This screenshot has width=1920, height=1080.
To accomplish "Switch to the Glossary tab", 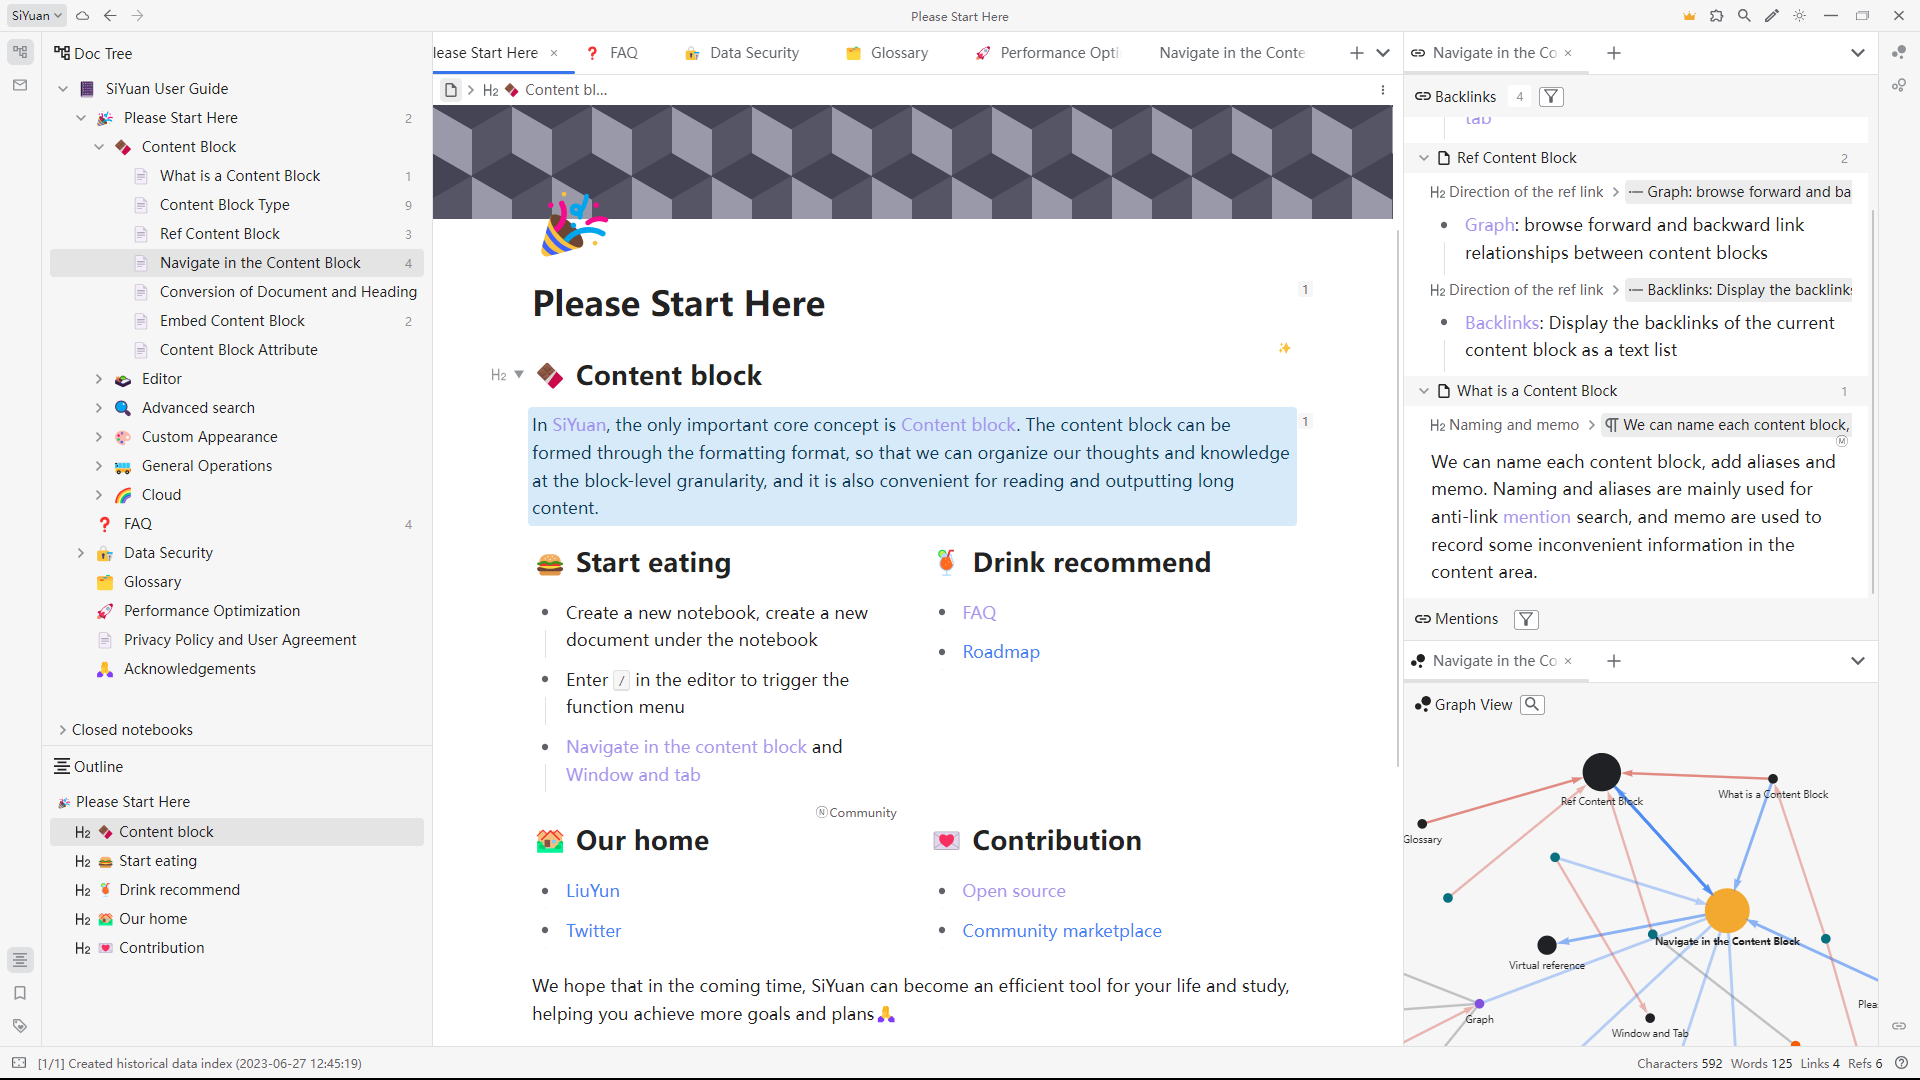I will tap(898, 53).
